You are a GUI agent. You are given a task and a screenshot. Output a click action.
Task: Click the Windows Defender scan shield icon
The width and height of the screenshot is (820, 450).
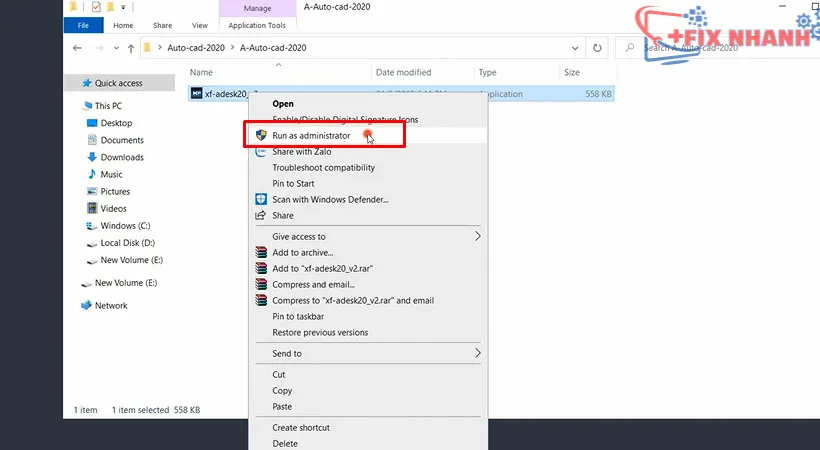pos(260,199)
